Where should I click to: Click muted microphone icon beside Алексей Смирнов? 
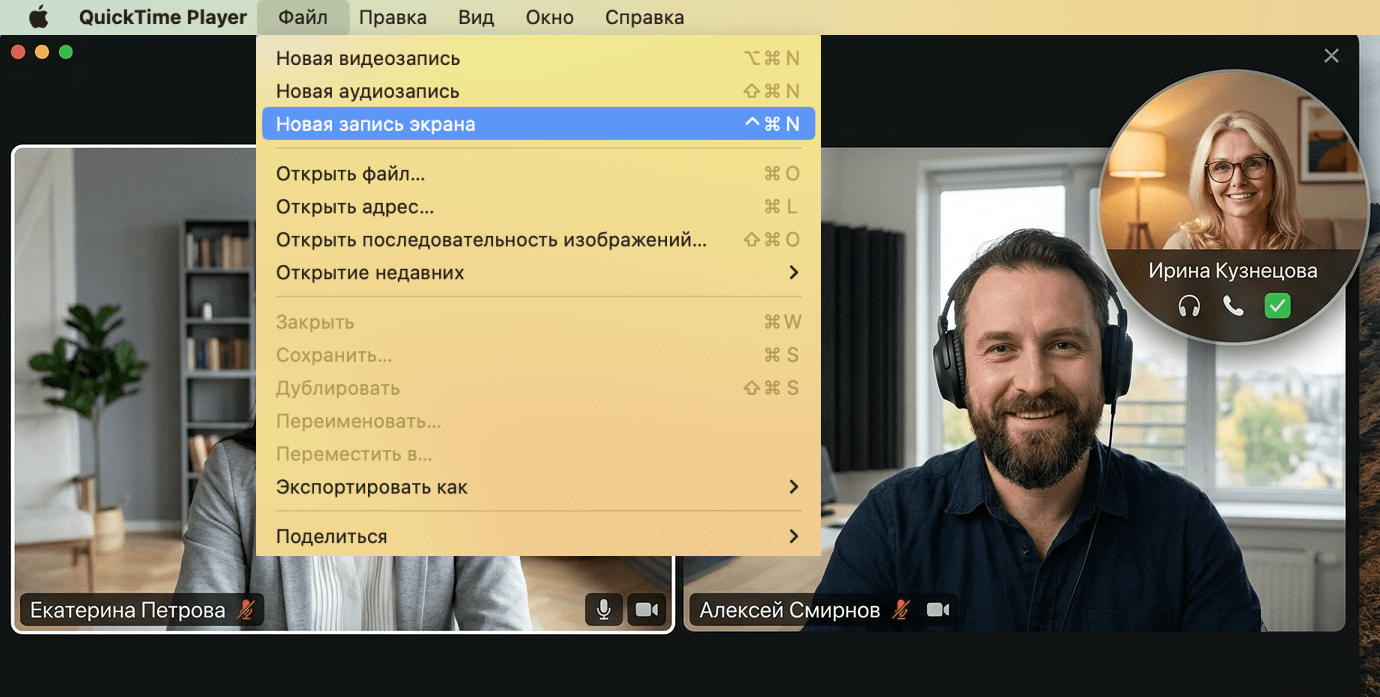[x=902, y=610]
